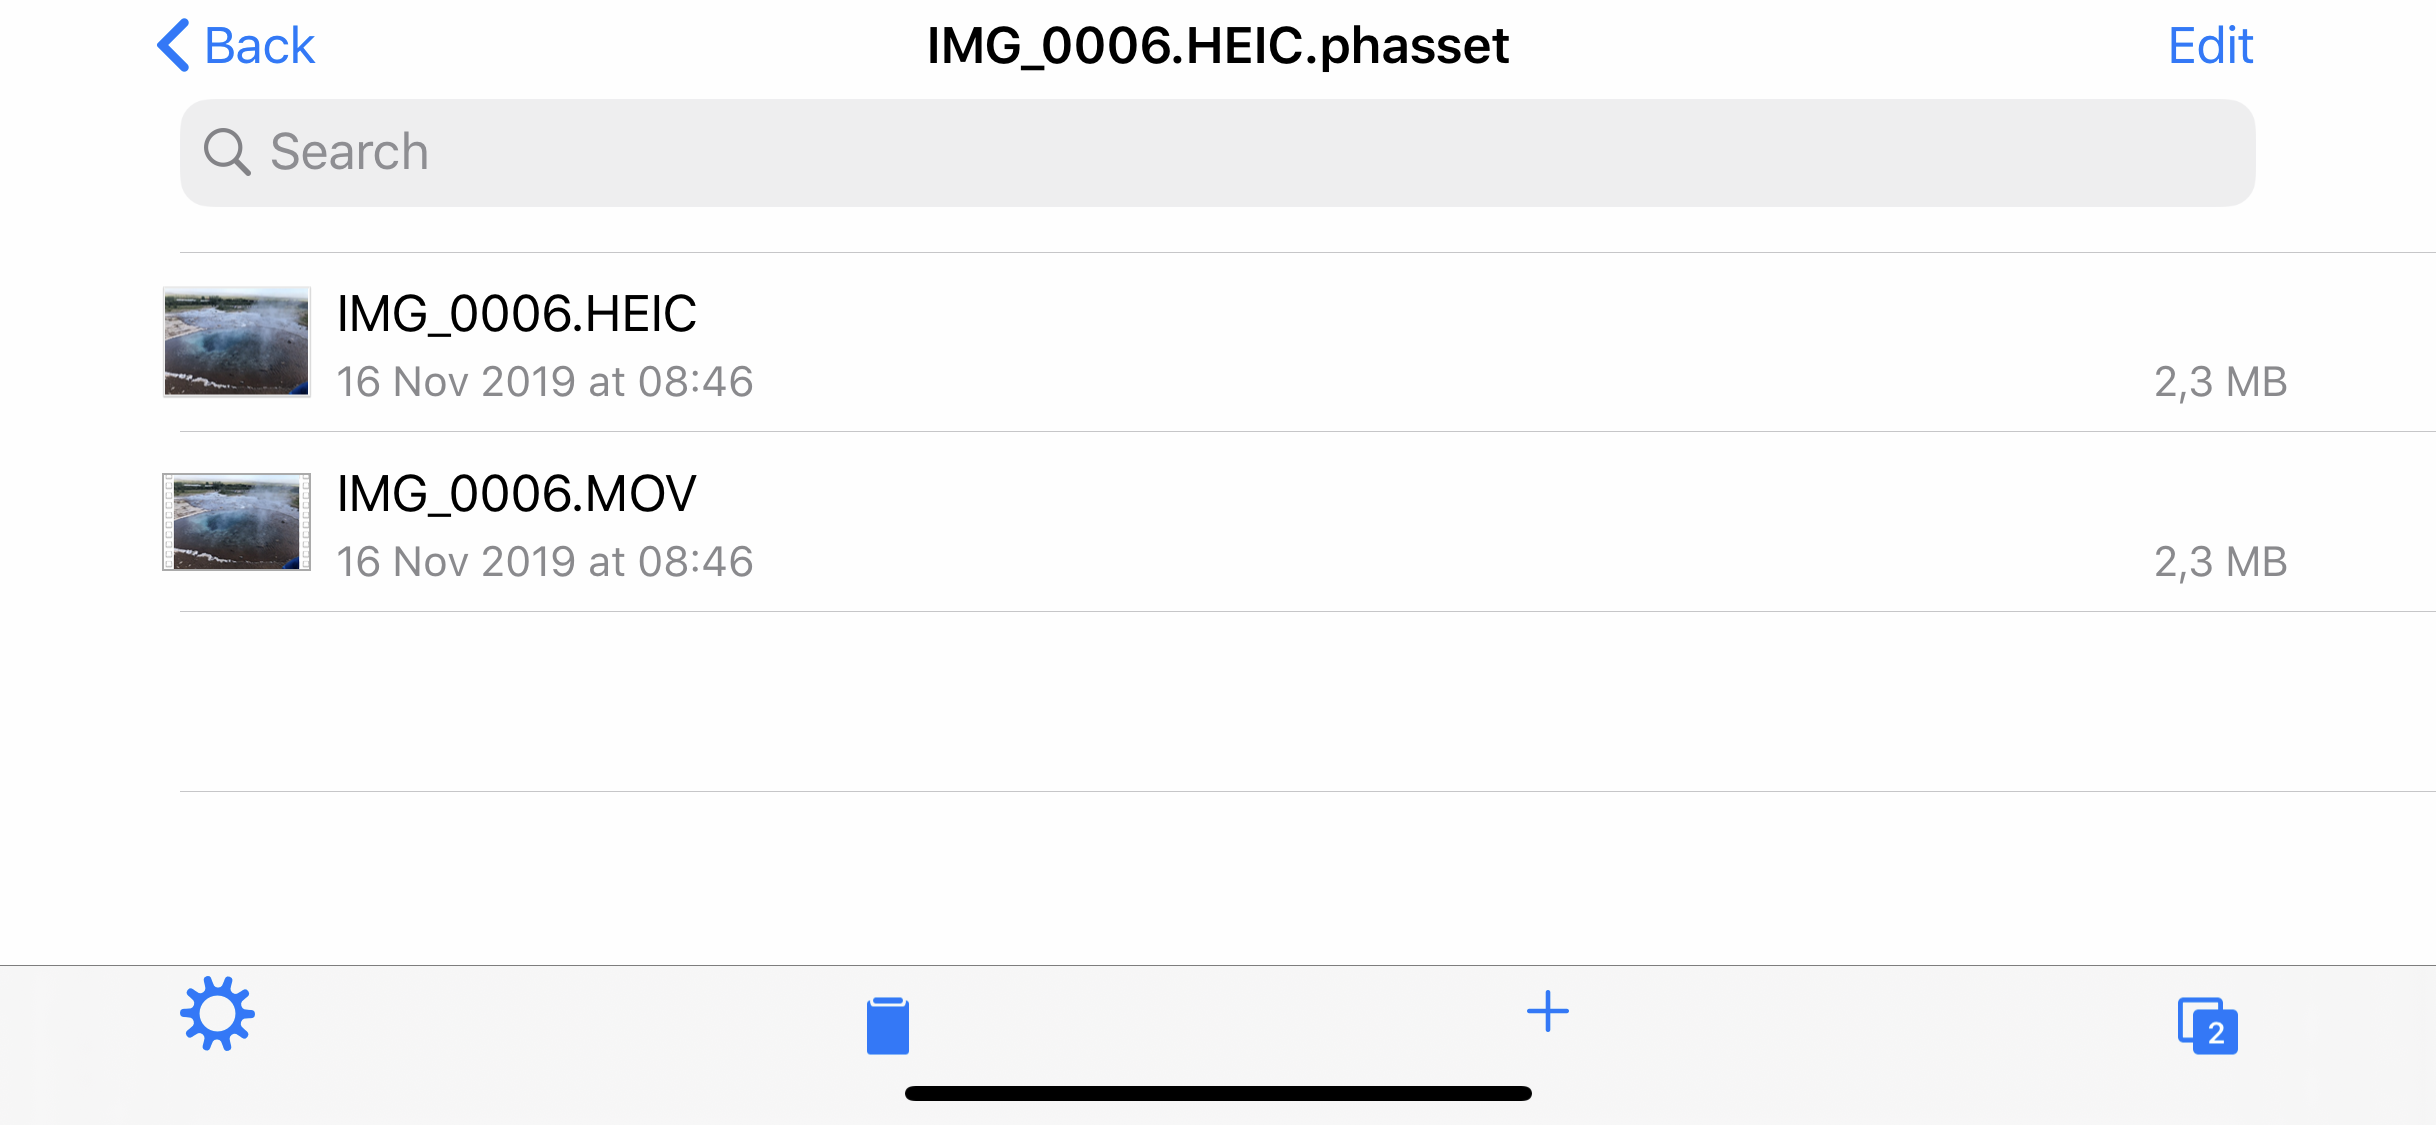Screen dimensions: 2436x1125
Task: Open the settings gear icon
Action: coord(217,1013)
